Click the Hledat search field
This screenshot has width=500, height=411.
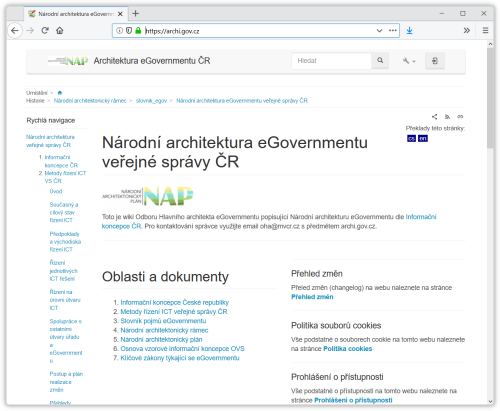pyautogui.click(x=331, y=61)
